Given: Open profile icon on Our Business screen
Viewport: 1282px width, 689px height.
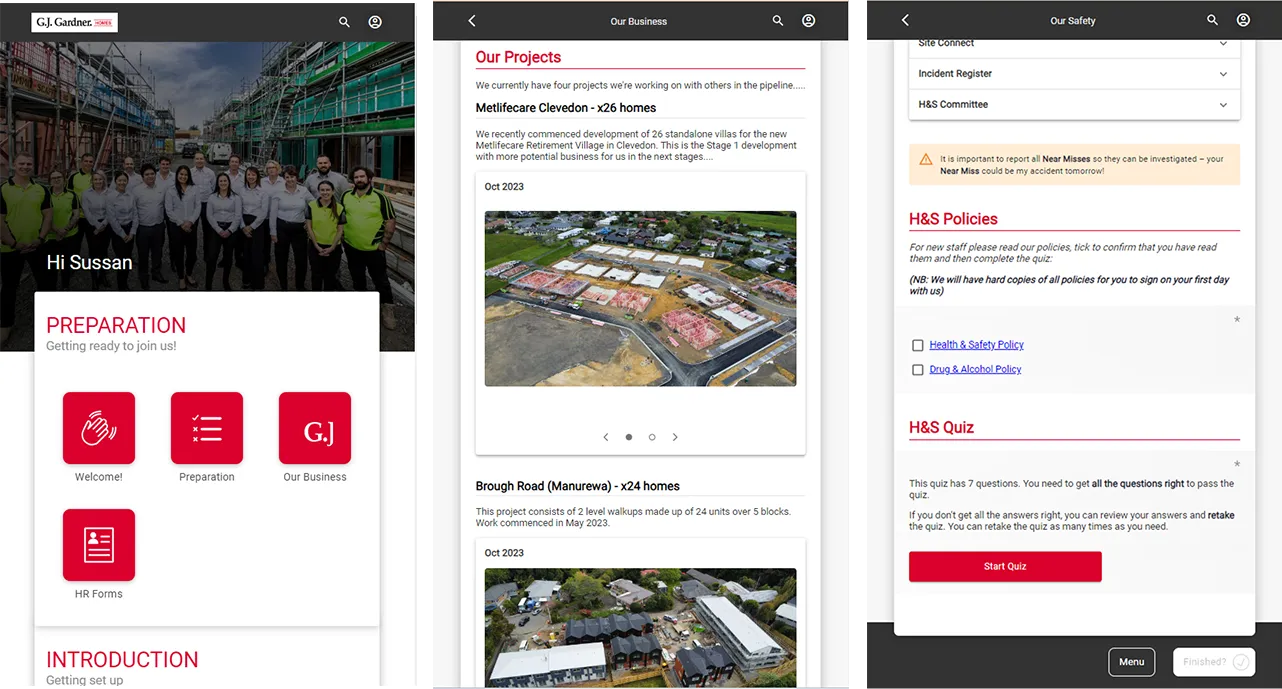Looking at the screenshot, I should pos(809,21).
